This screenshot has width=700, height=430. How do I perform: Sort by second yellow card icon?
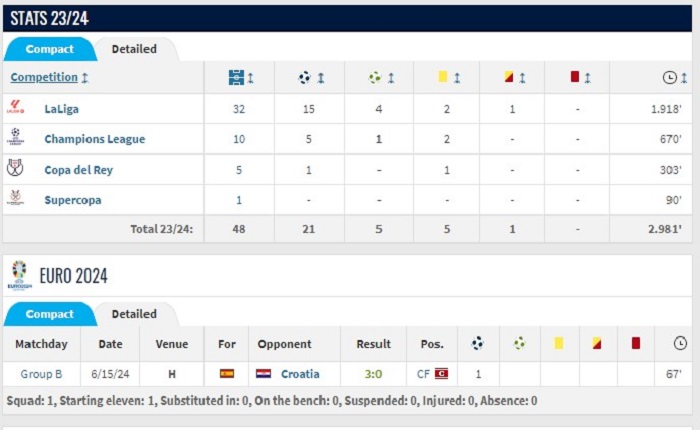coord(508,77)
